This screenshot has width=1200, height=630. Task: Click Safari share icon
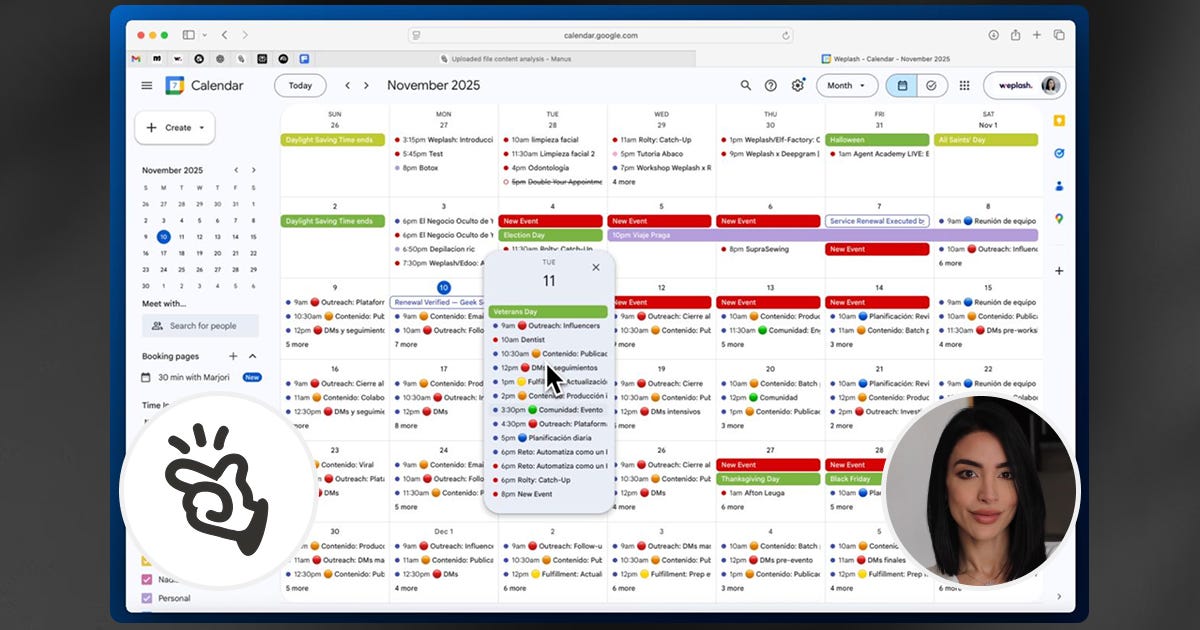[1015, 35]
